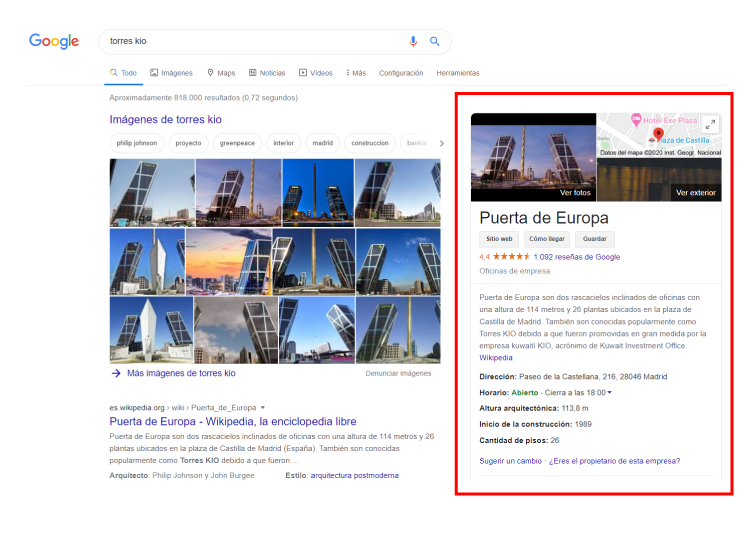Switch to the Noticias tab
The image size is (750, 533).
[267, 73]
